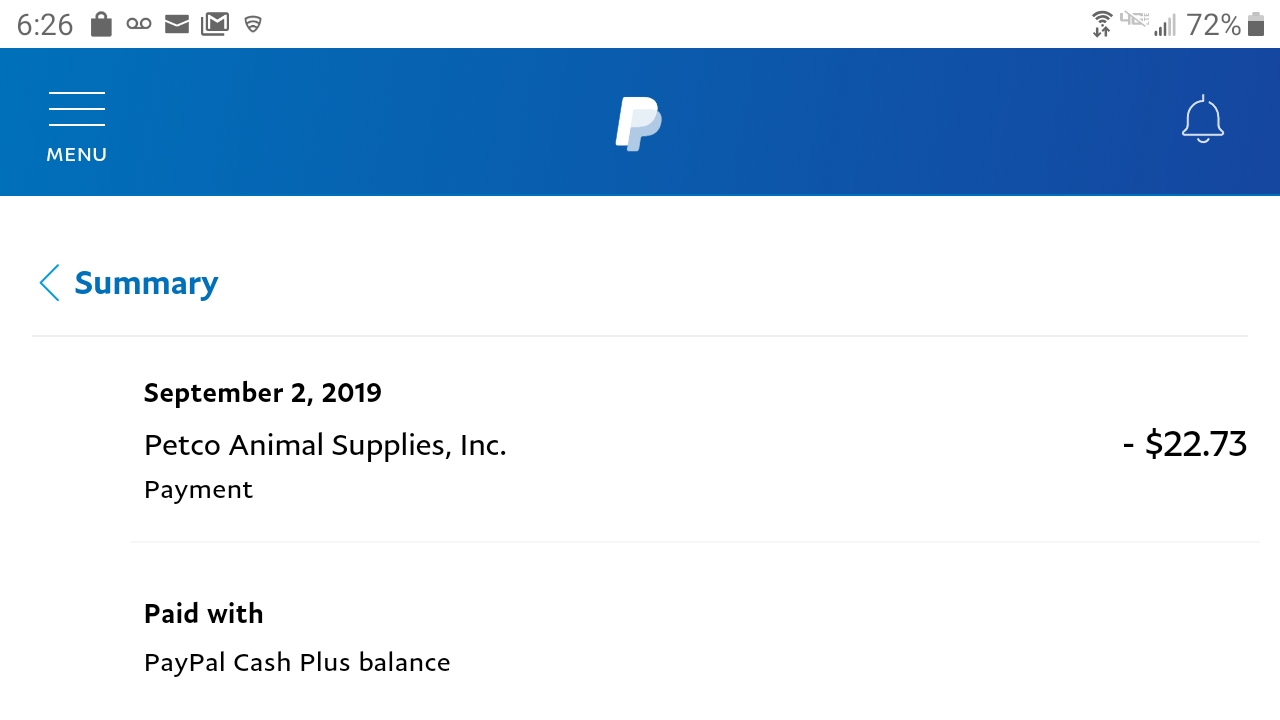Tap the battery icon in status bar
Screen dimensions: 1280x720
click(x=1256, y=24)
